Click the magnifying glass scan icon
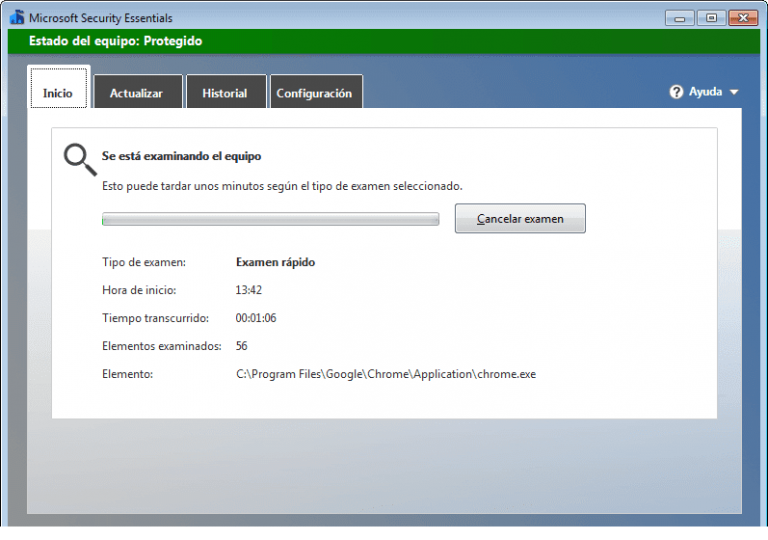The width and height of the screenshot is (768, 540). click(x=79, y=160)
